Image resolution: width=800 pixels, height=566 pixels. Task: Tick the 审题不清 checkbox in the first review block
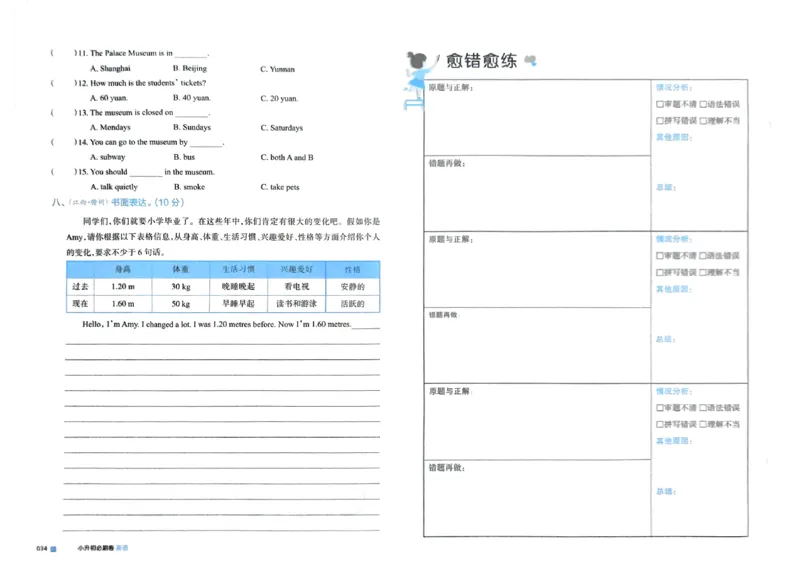point(660,104)
